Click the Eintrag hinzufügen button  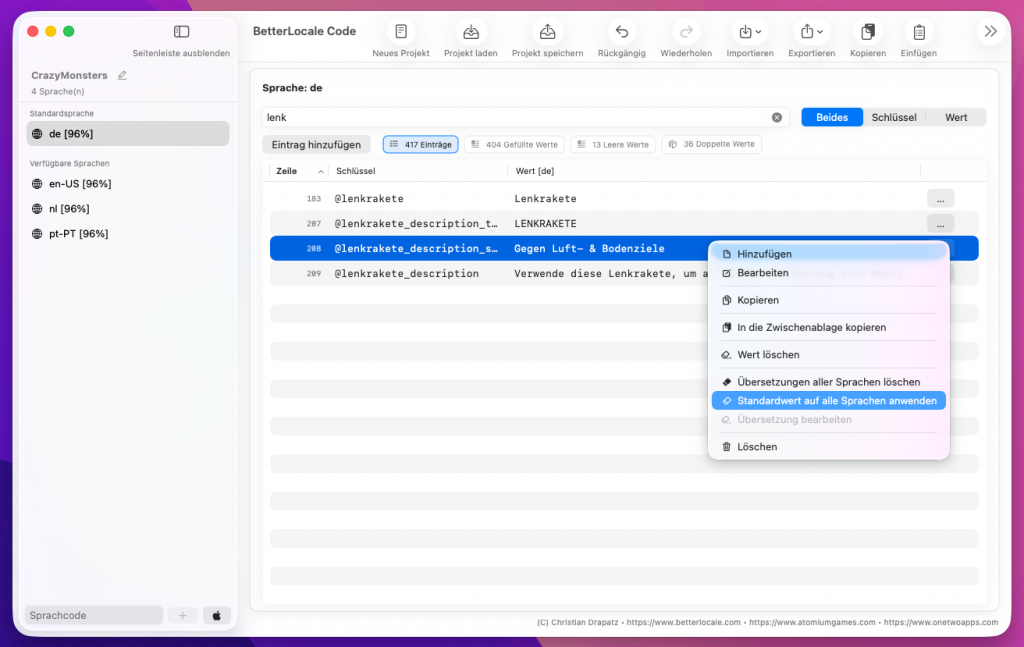pos(316,145)
